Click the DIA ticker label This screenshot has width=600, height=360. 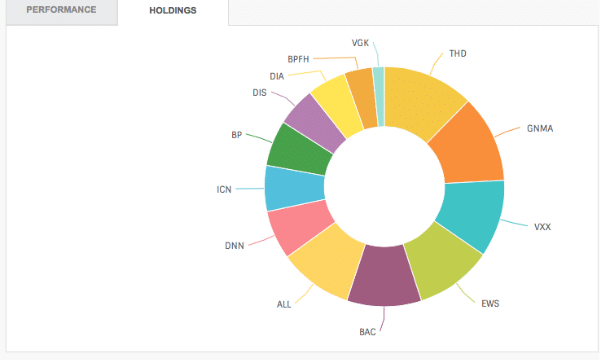(x=277, y=76)
